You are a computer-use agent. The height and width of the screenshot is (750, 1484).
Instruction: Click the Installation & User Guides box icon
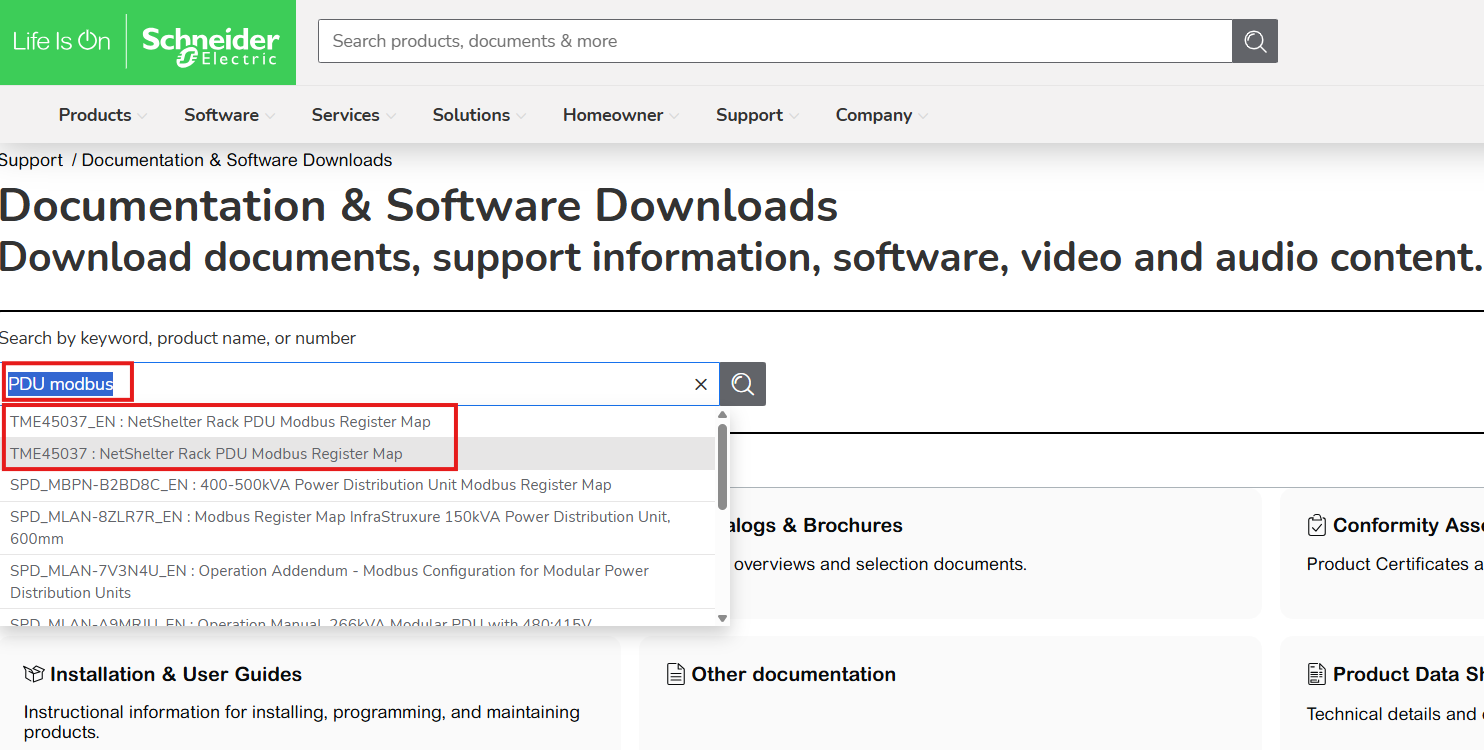click(x=33, y=675)
